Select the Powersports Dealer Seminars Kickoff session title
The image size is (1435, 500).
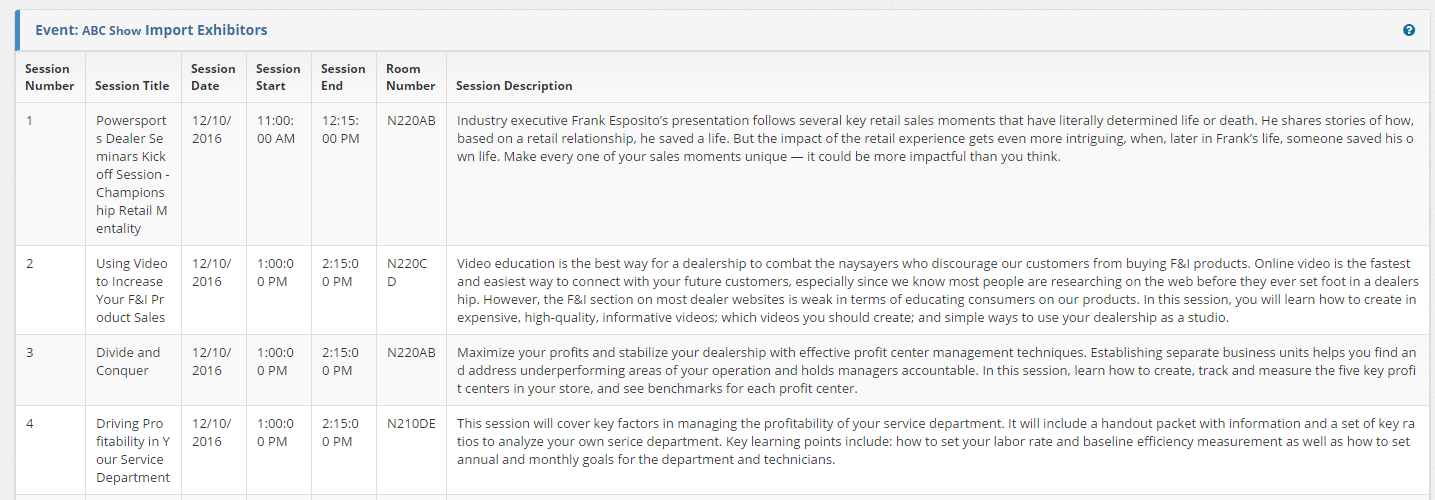click(132, 174)
